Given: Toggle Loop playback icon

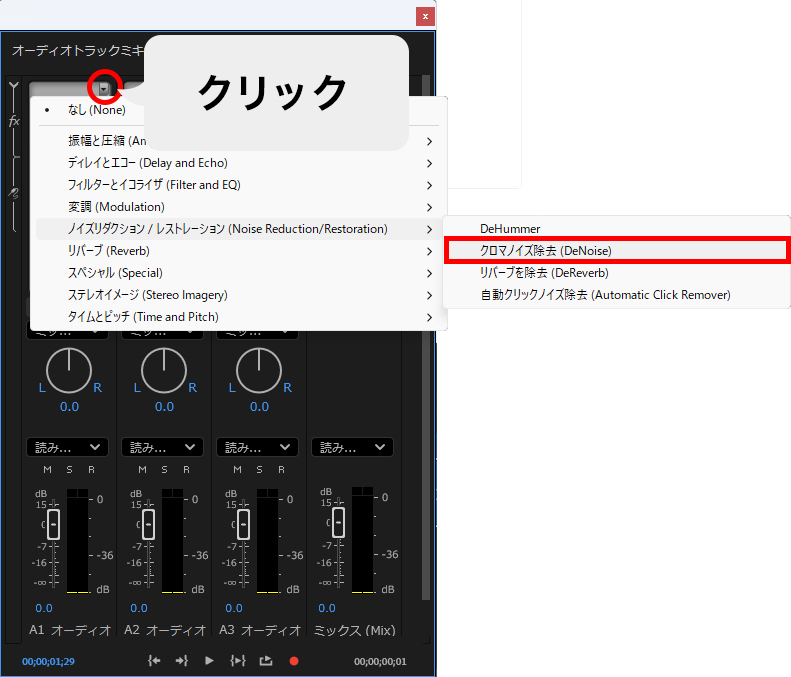Looking at the screenshot, I should [x=266, y=661].
